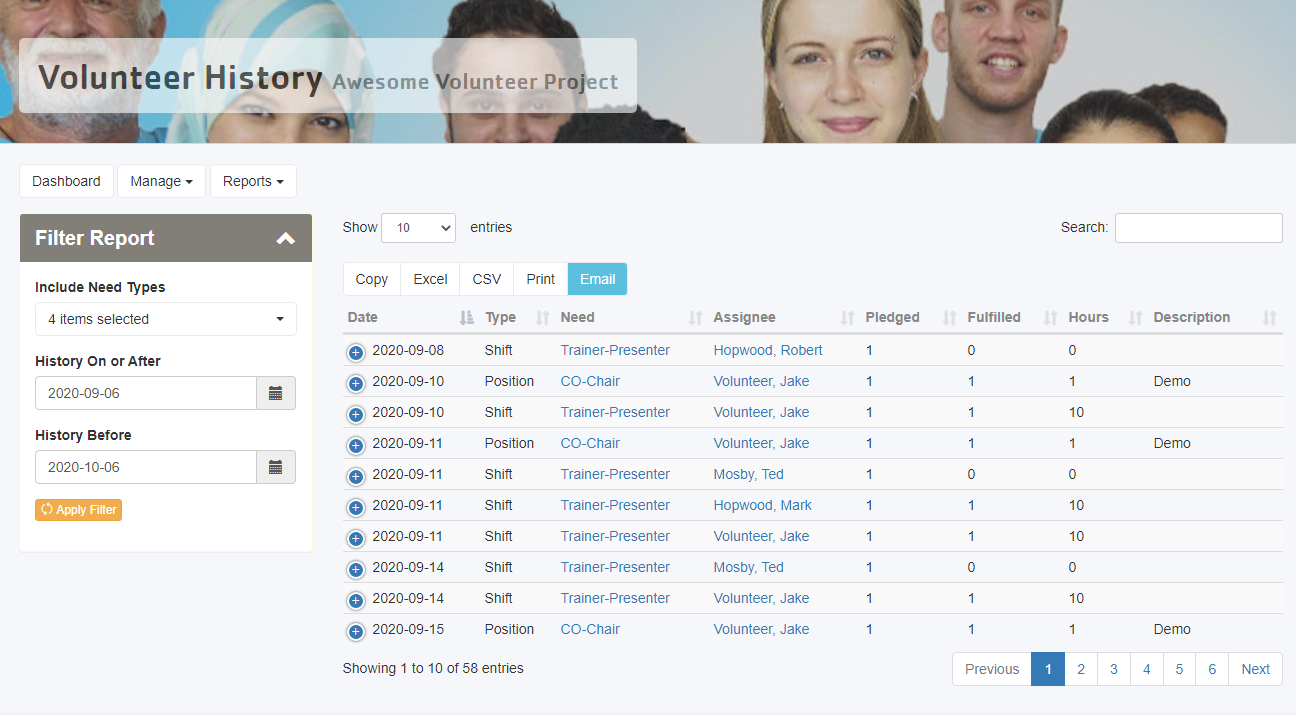Open the Reports menu

pos(253,181)
